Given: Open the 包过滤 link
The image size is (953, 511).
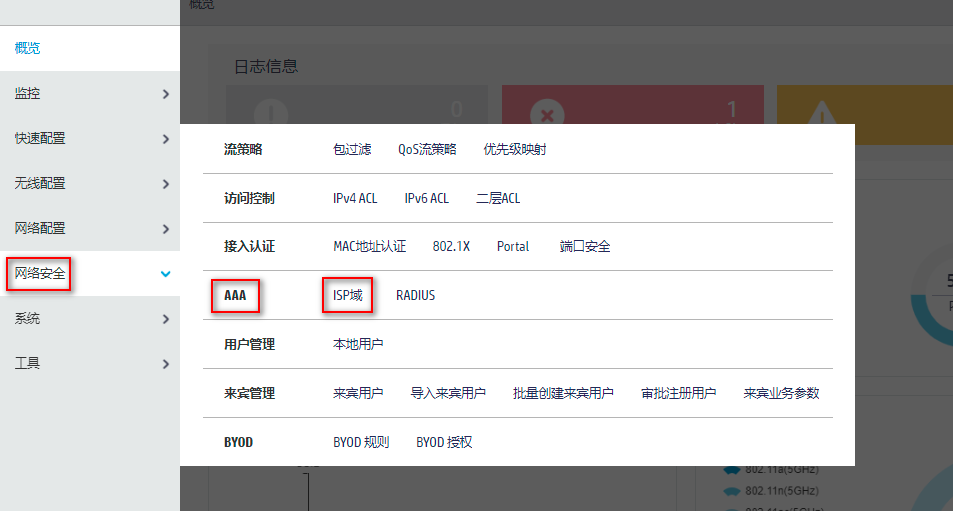Looking at the screenshot, I should (352, 149).
